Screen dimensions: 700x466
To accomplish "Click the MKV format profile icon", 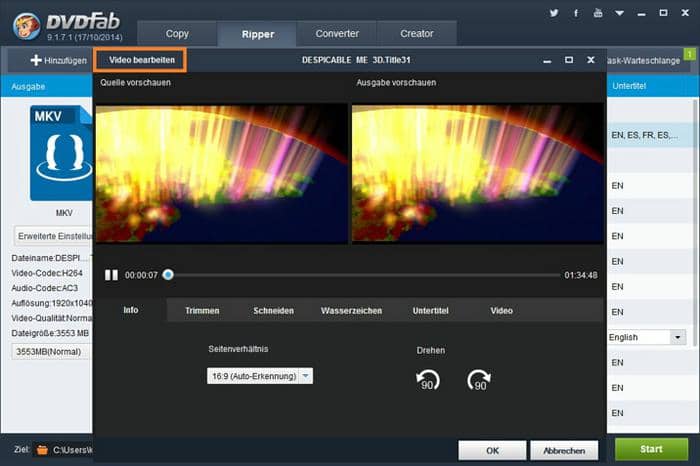I will click(x=61, y=153).
